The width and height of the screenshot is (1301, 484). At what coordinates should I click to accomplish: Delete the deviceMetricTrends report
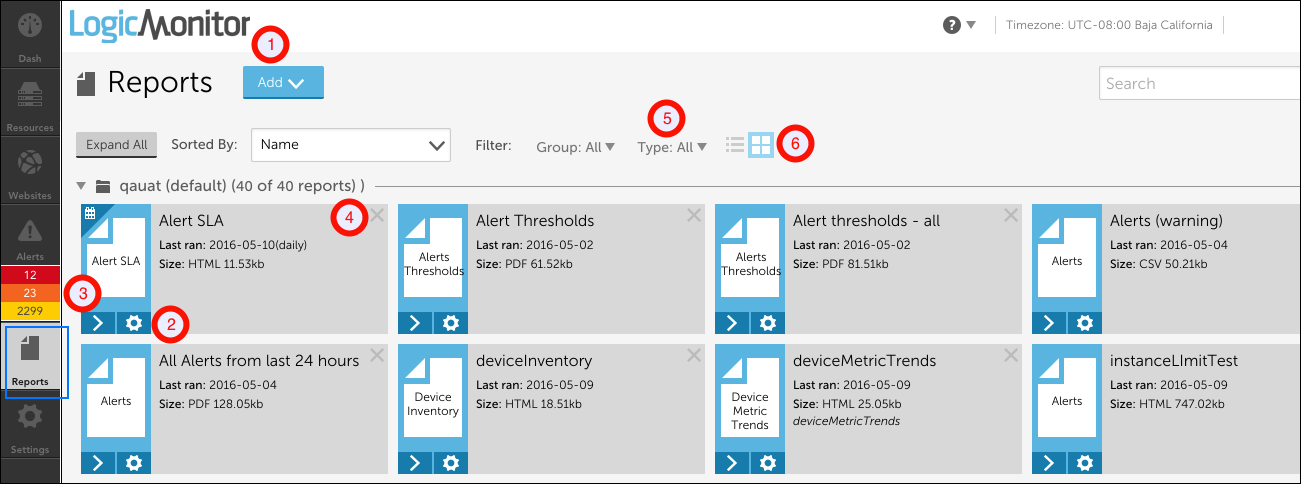coord(1011,356)
